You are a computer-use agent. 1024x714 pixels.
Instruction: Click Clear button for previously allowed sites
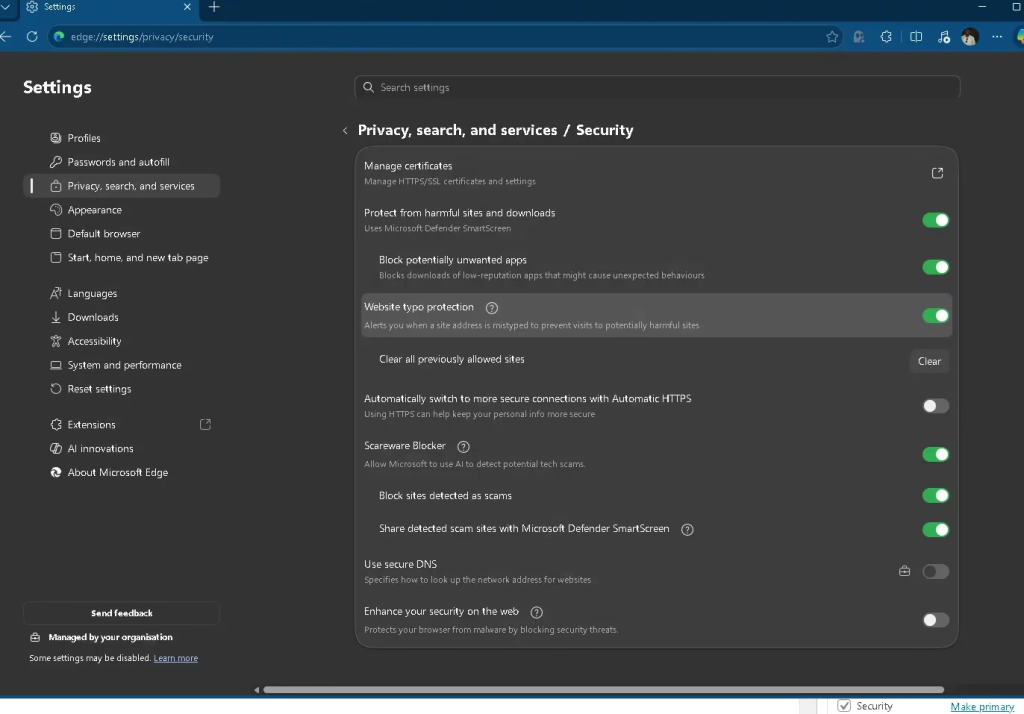tap(929, 361)
